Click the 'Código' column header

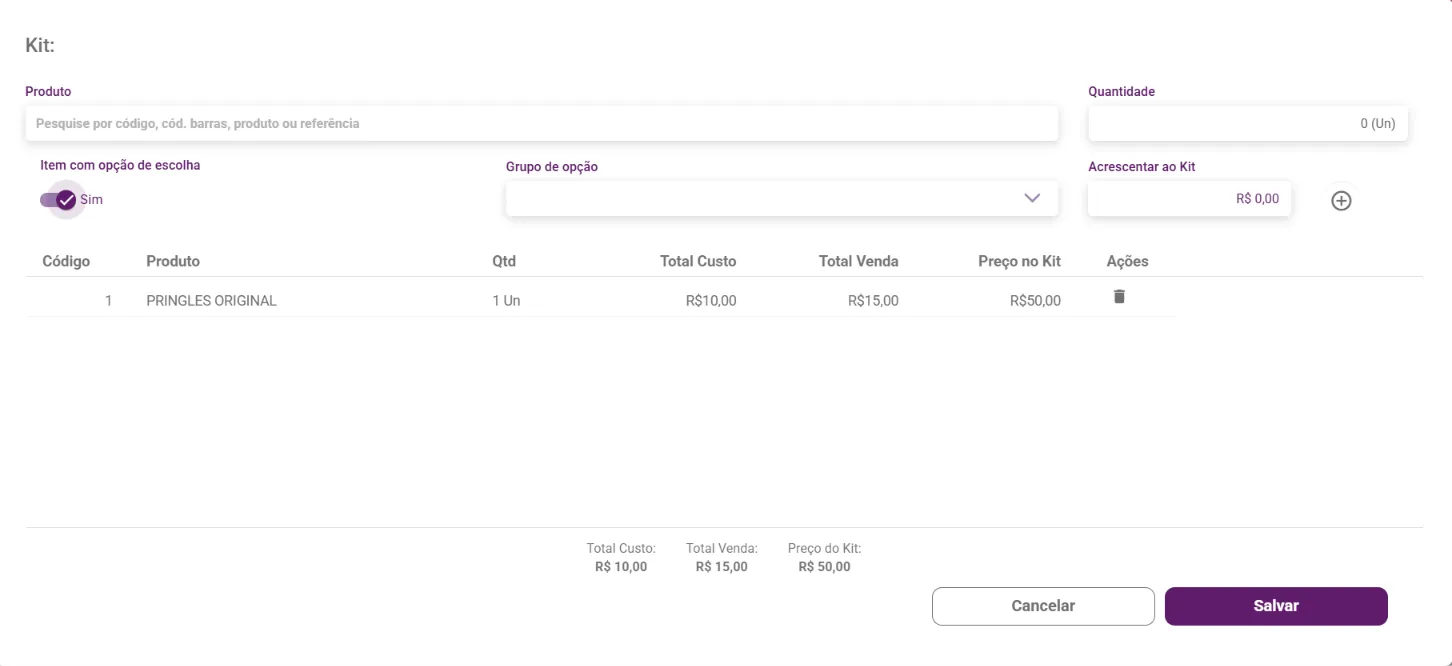pos(66,261)
